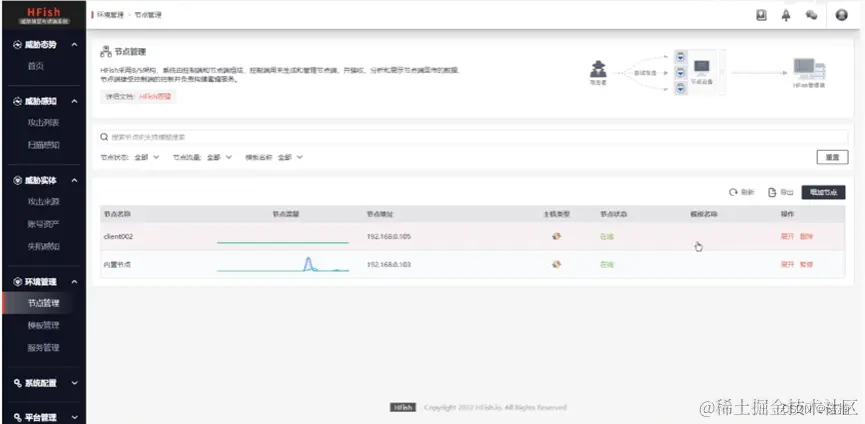The height and width of the screenshot is (424, 865).
Task: Open 扫描感知 in the sidebar
Action: pos(43,145)
